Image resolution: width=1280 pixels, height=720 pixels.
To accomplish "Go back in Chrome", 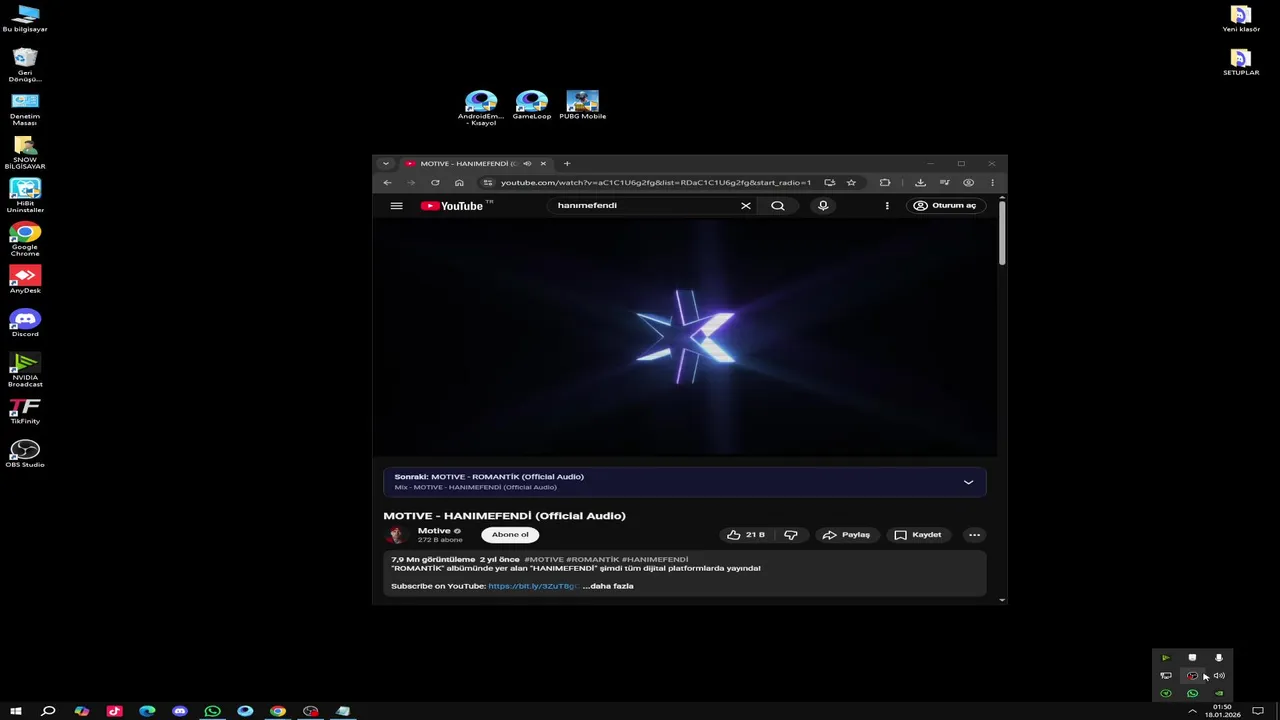I will pos(387,183).
